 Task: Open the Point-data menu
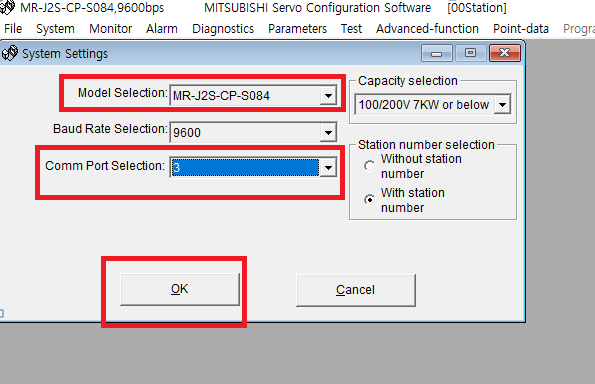(x=521, y=28)
